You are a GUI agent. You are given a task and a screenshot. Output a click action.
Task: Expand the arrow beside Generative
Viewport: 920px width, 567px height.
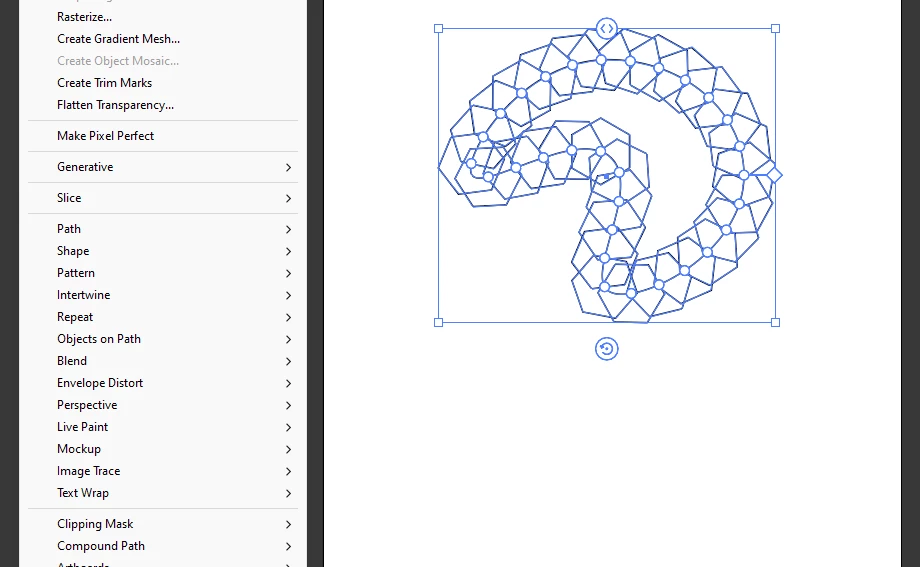tap(288, 167)
